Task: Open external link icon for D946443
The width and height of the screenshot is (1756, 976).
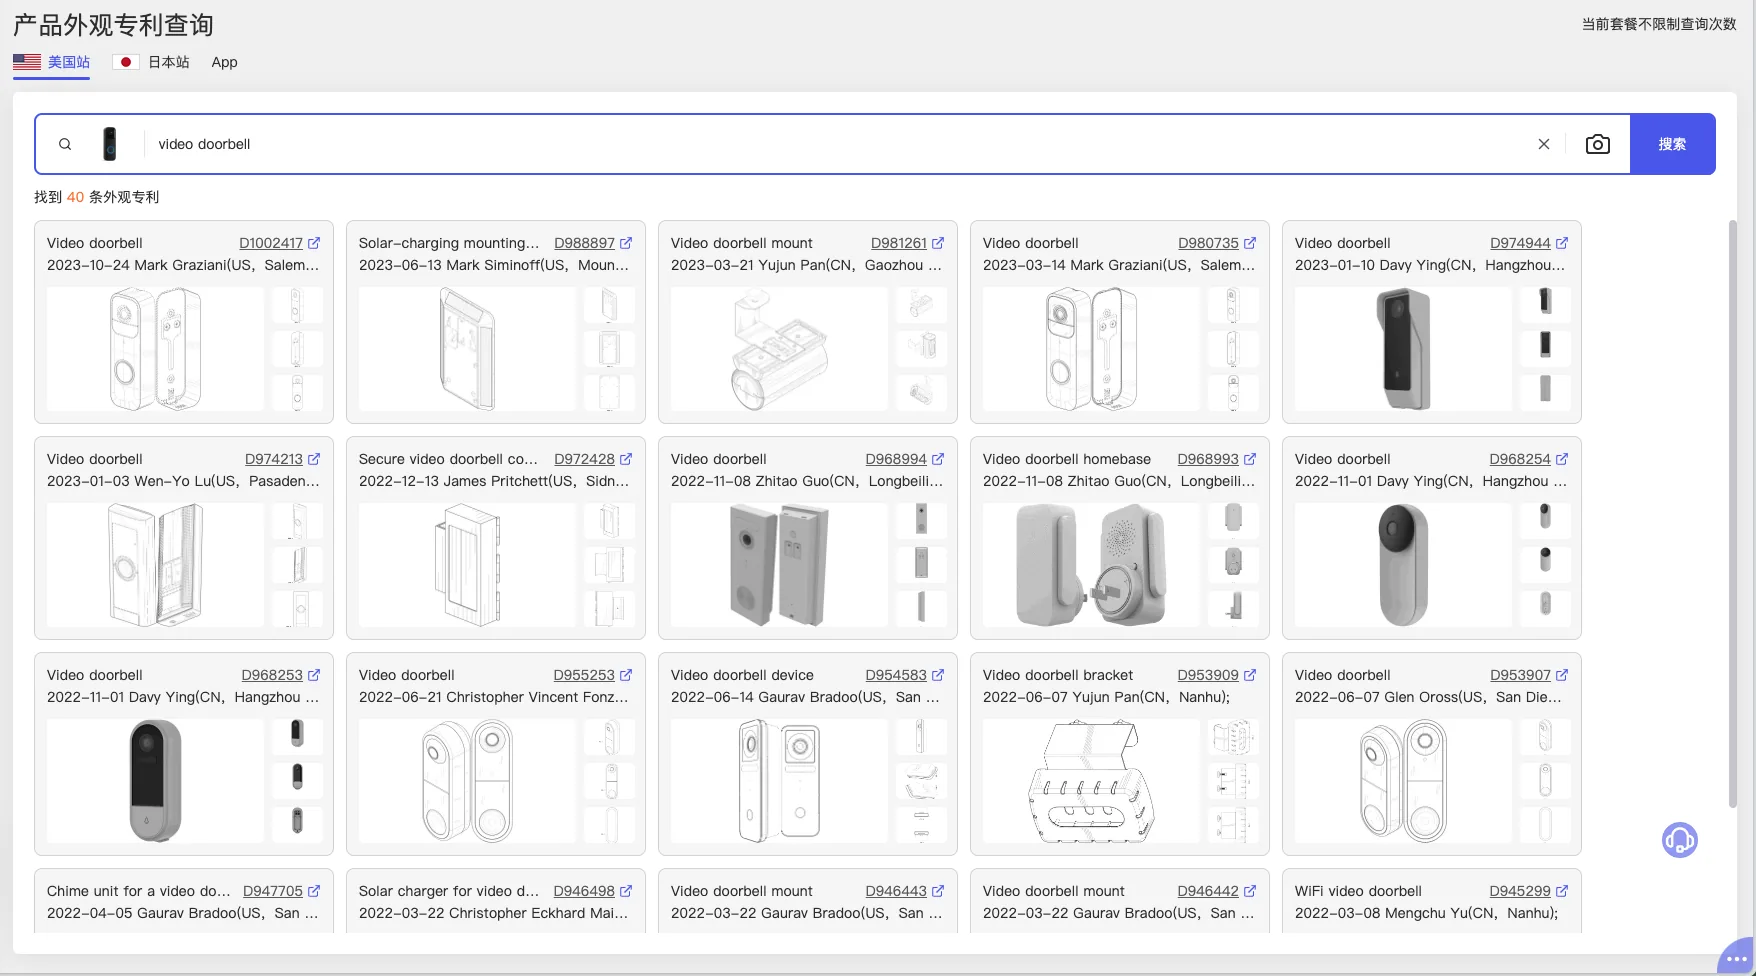Action: [x=938, y=891]
